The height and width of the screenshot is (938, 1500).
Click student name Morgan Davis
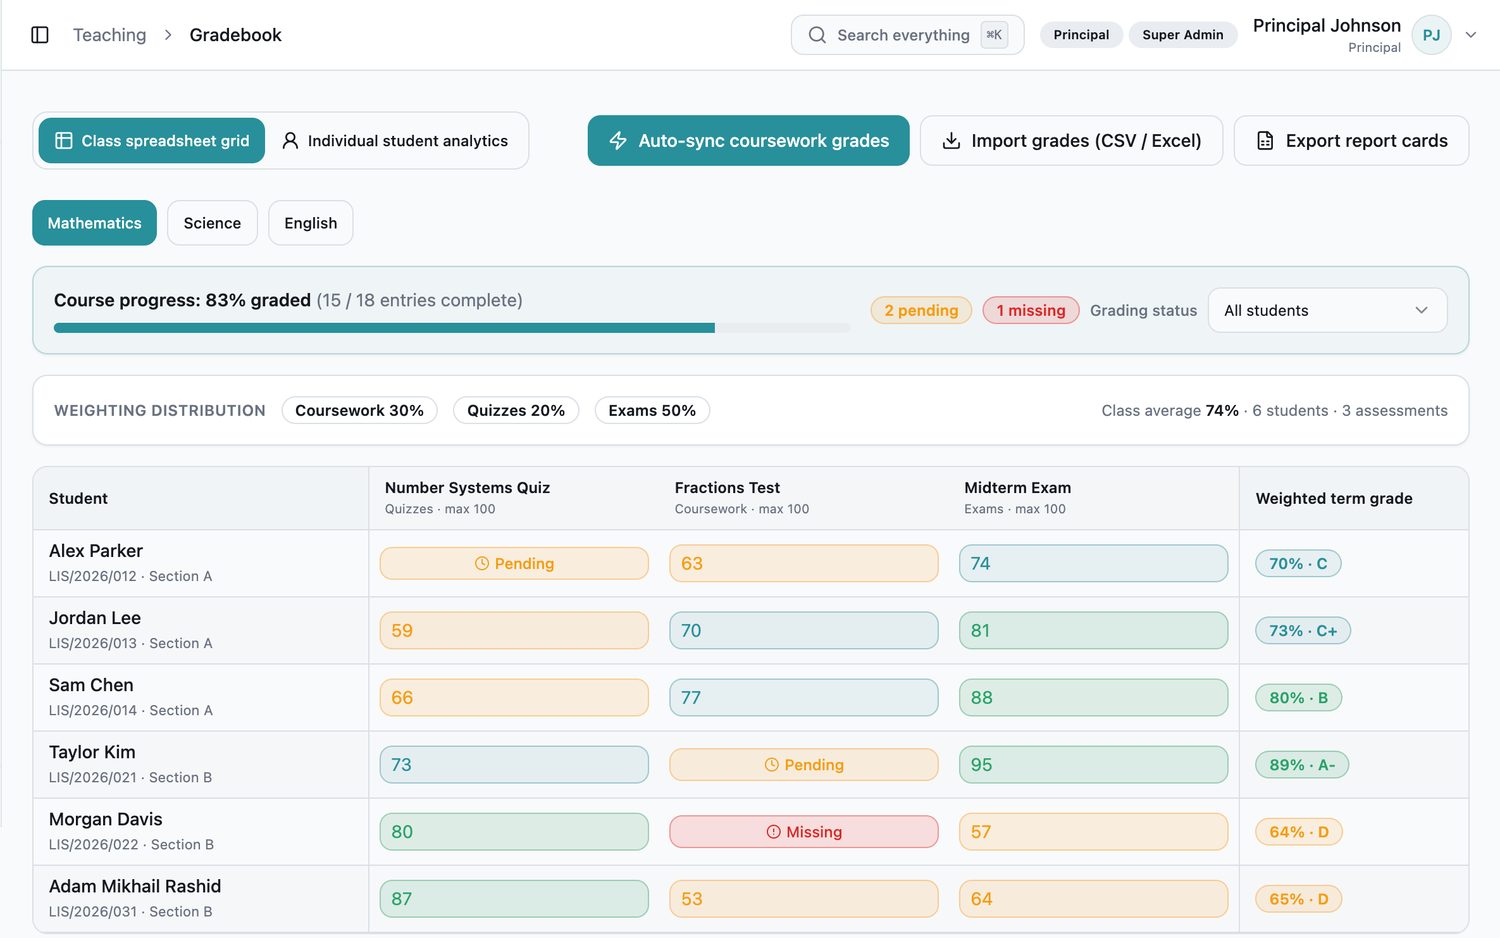pos(105,819)
